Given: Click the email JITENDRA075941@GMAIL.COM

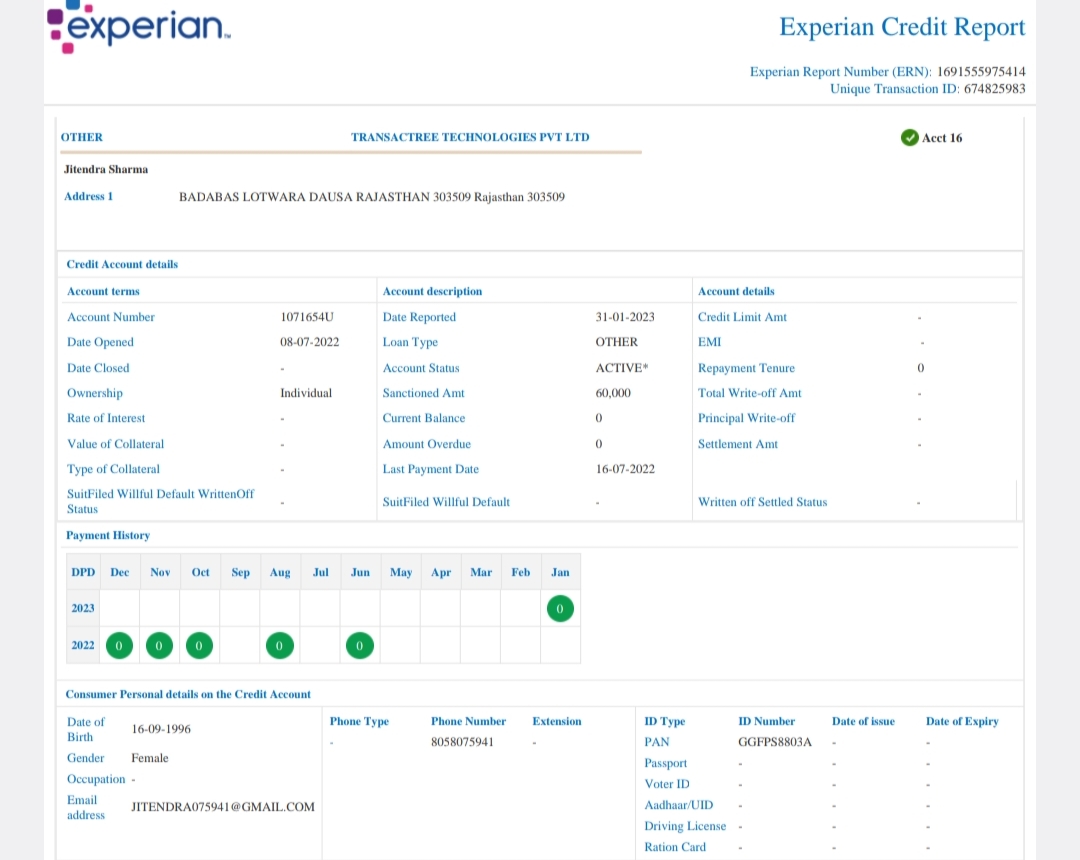Looking at the screenshot, I should coord(223,807).
